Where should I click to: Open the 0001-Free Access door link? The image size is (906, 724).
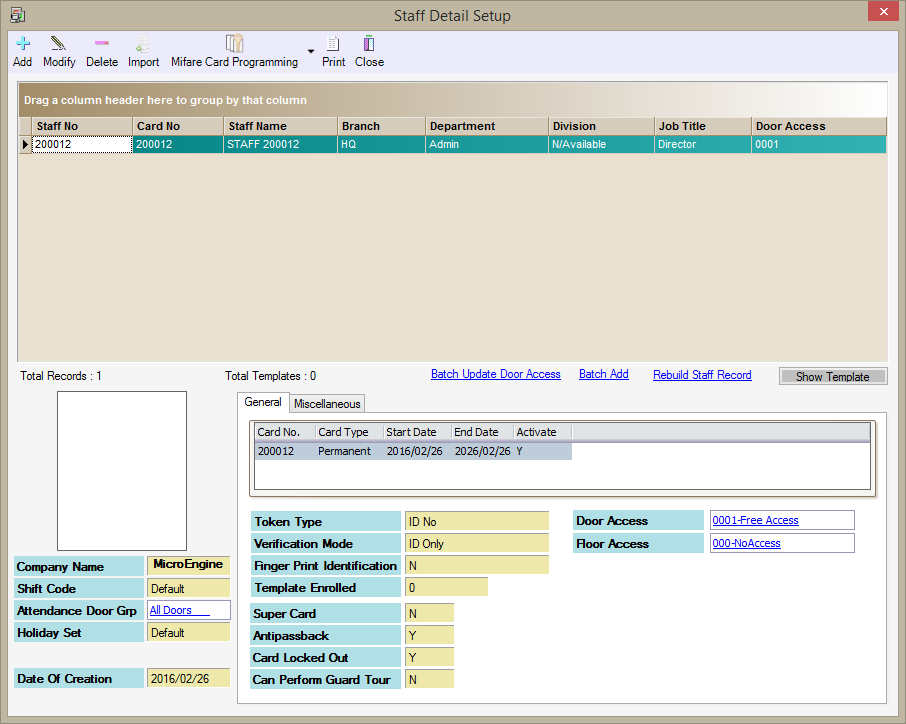click(754, 520)
